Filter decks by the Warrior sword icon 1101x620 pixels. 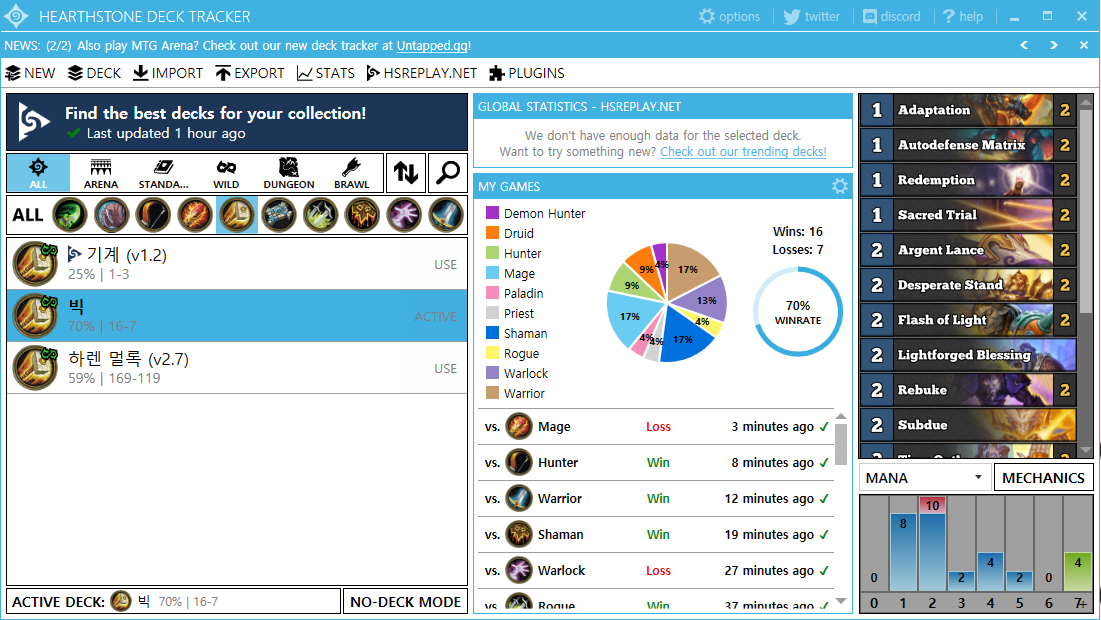coord(446,215)
